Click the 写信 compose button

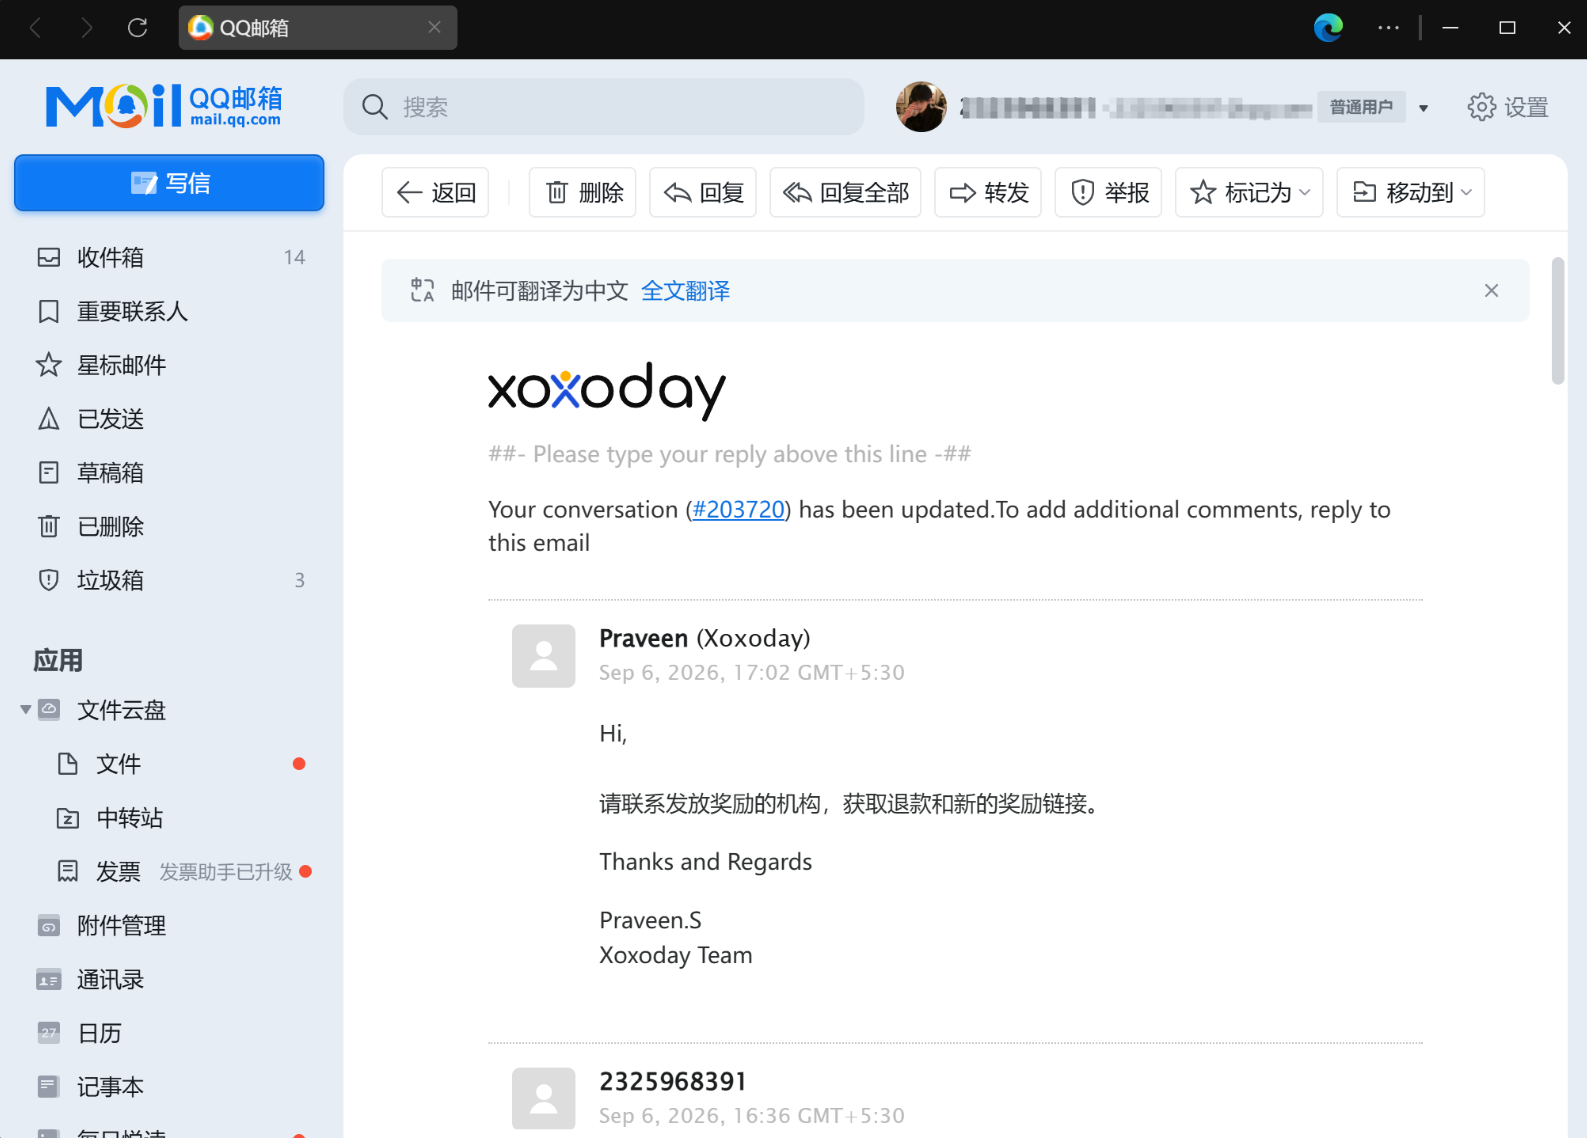click(169, 183)
